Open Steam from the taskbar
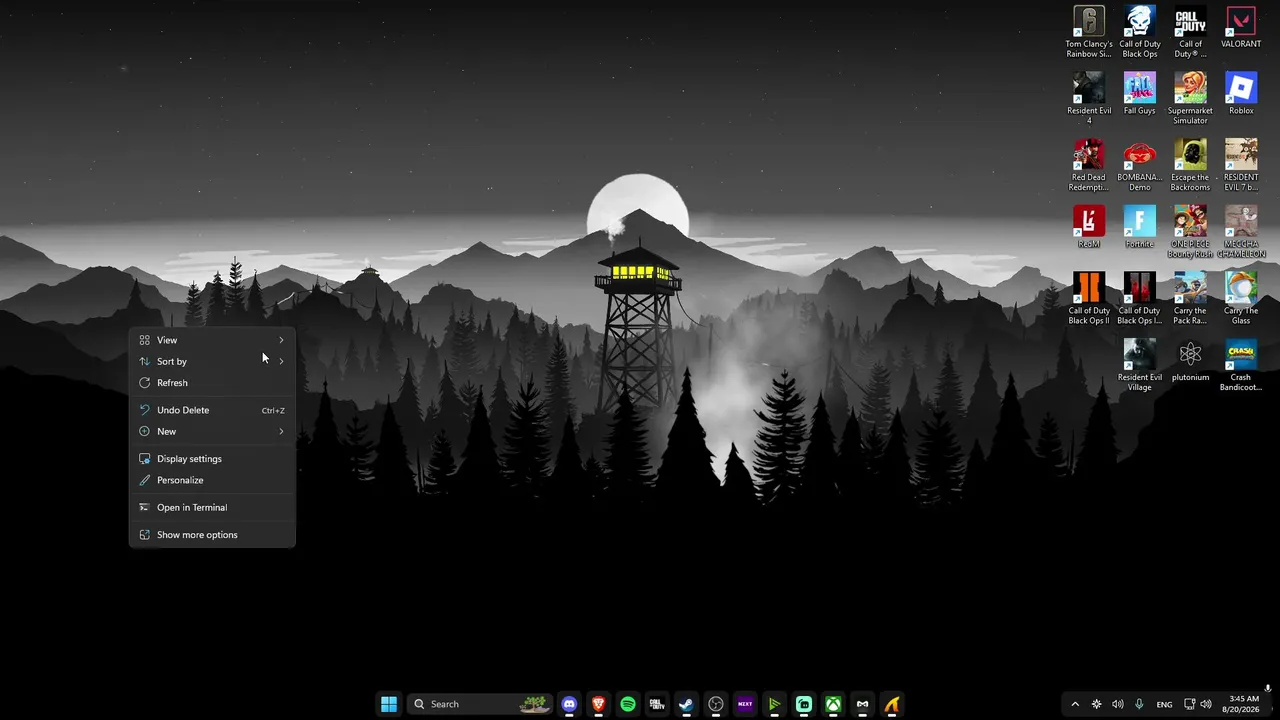 click(686, 704)
